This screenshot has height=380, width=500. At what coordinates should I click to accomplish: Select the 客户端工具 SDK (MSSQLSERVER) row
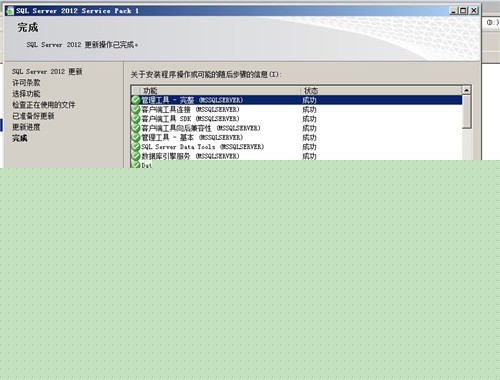pos(297,119)
